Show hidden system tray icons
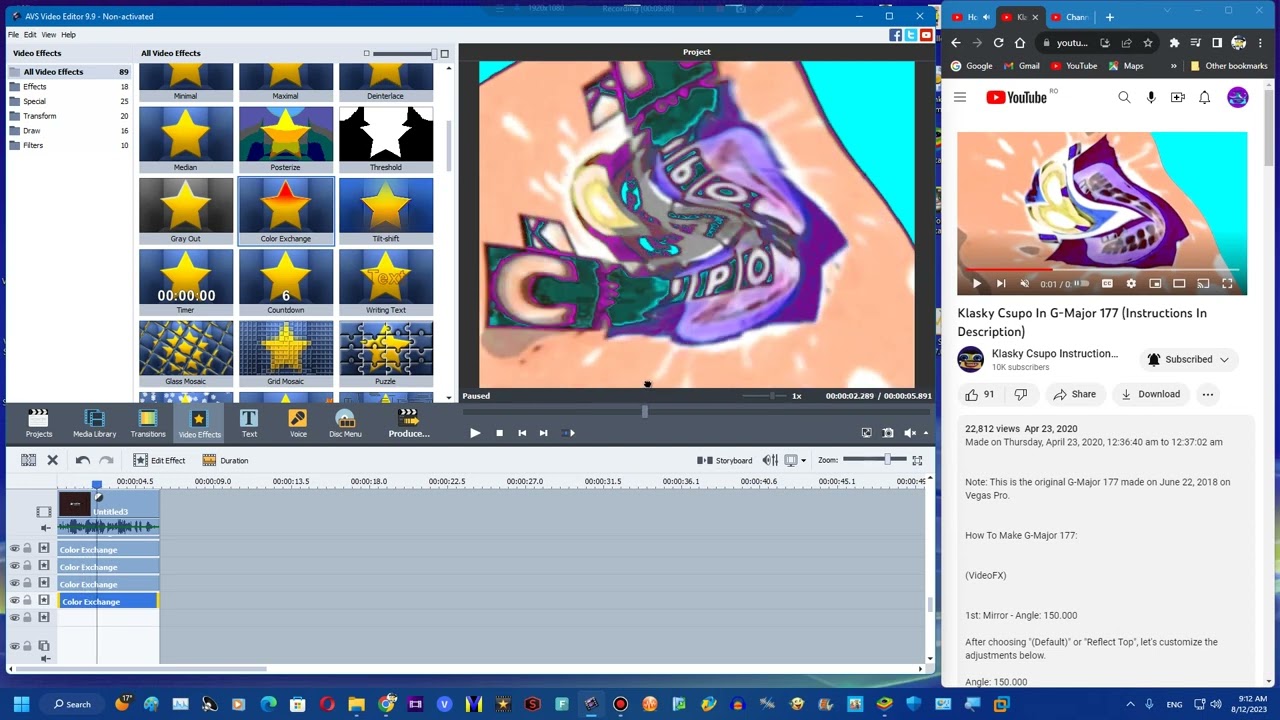This screenshot has height=720, width=1280. [x=1130, y=704]
